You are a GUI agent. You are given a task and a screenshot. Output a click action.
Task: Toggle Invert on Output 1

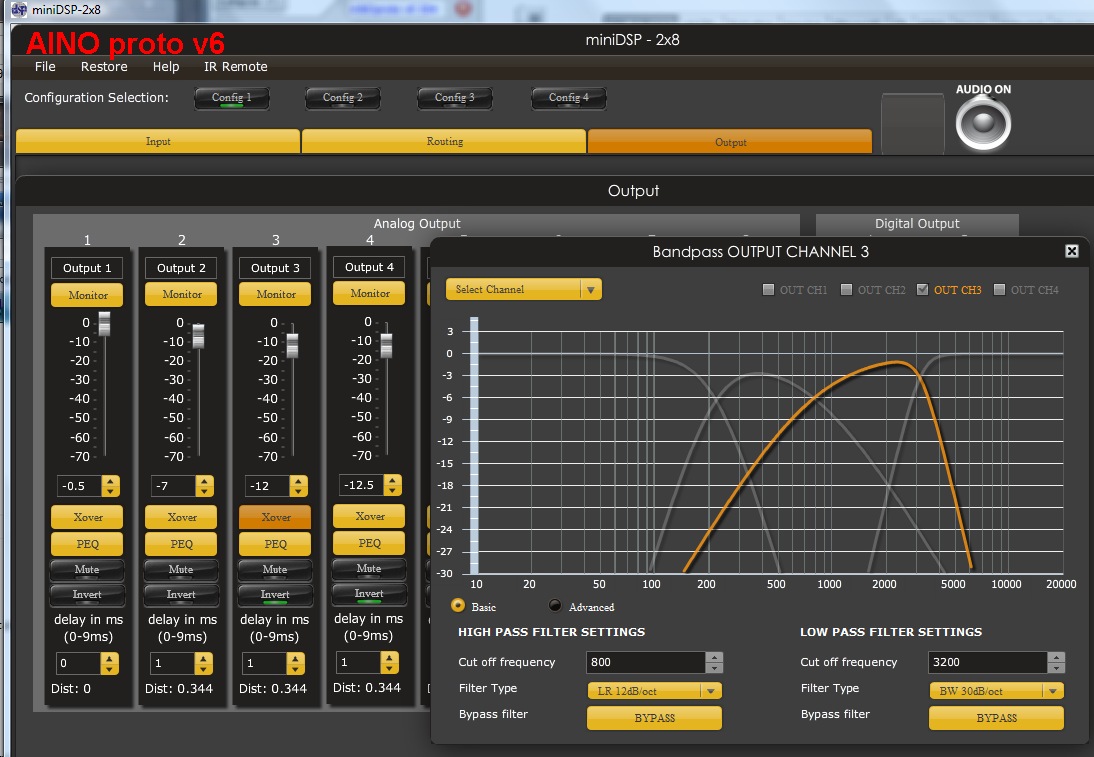point(87,595)
